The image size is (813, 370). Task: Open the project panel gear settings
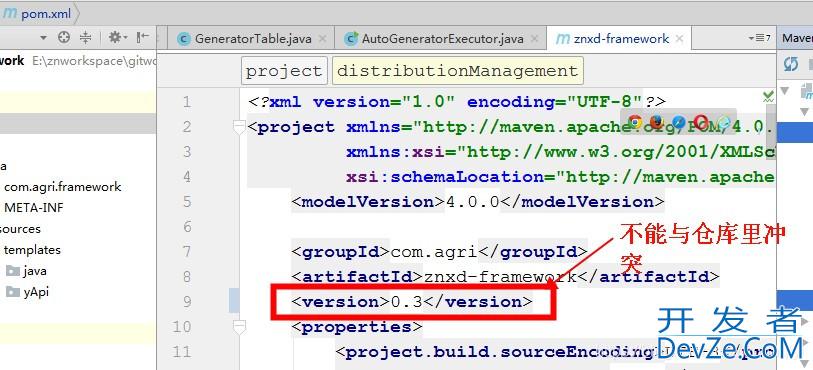(116, 37)
